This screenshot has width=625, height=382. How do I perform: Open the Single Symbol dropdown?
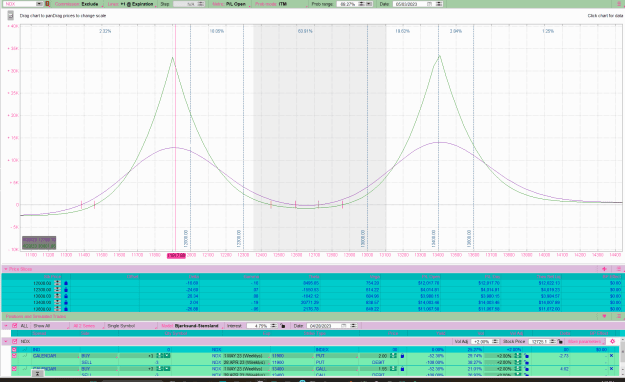[x=131, y=326]
